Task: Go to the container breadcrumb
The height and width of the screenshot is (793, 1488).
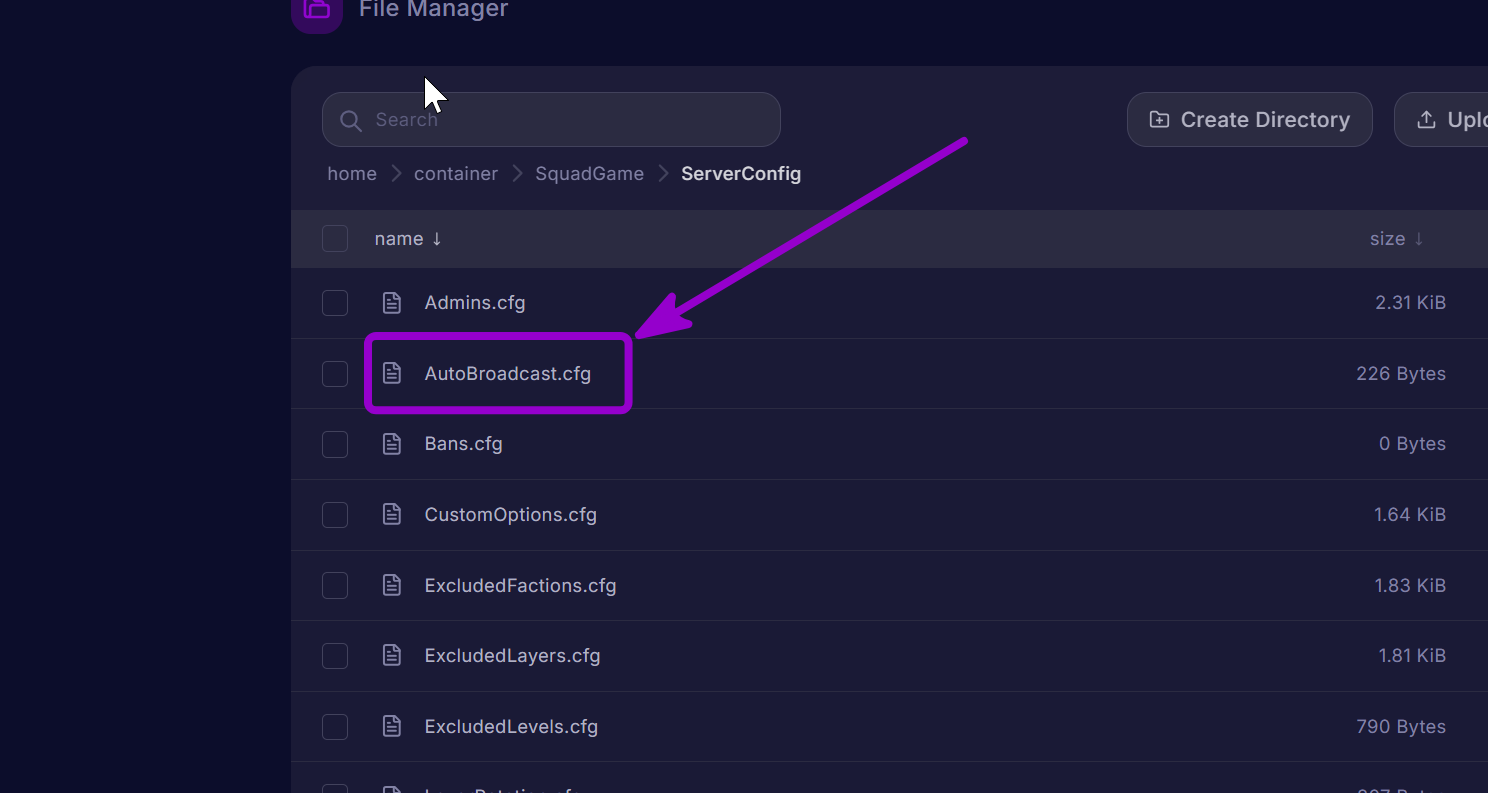Action: pyautogui.click(x=456, y=174)
